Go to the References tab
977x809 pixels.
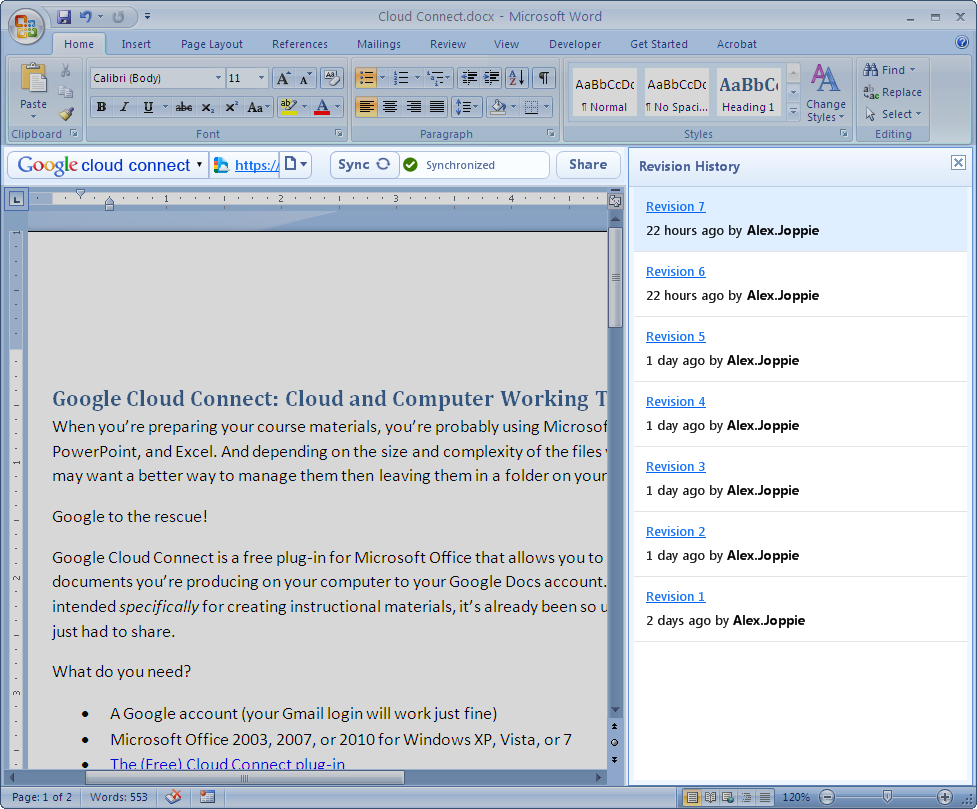[x=300, y=44]
